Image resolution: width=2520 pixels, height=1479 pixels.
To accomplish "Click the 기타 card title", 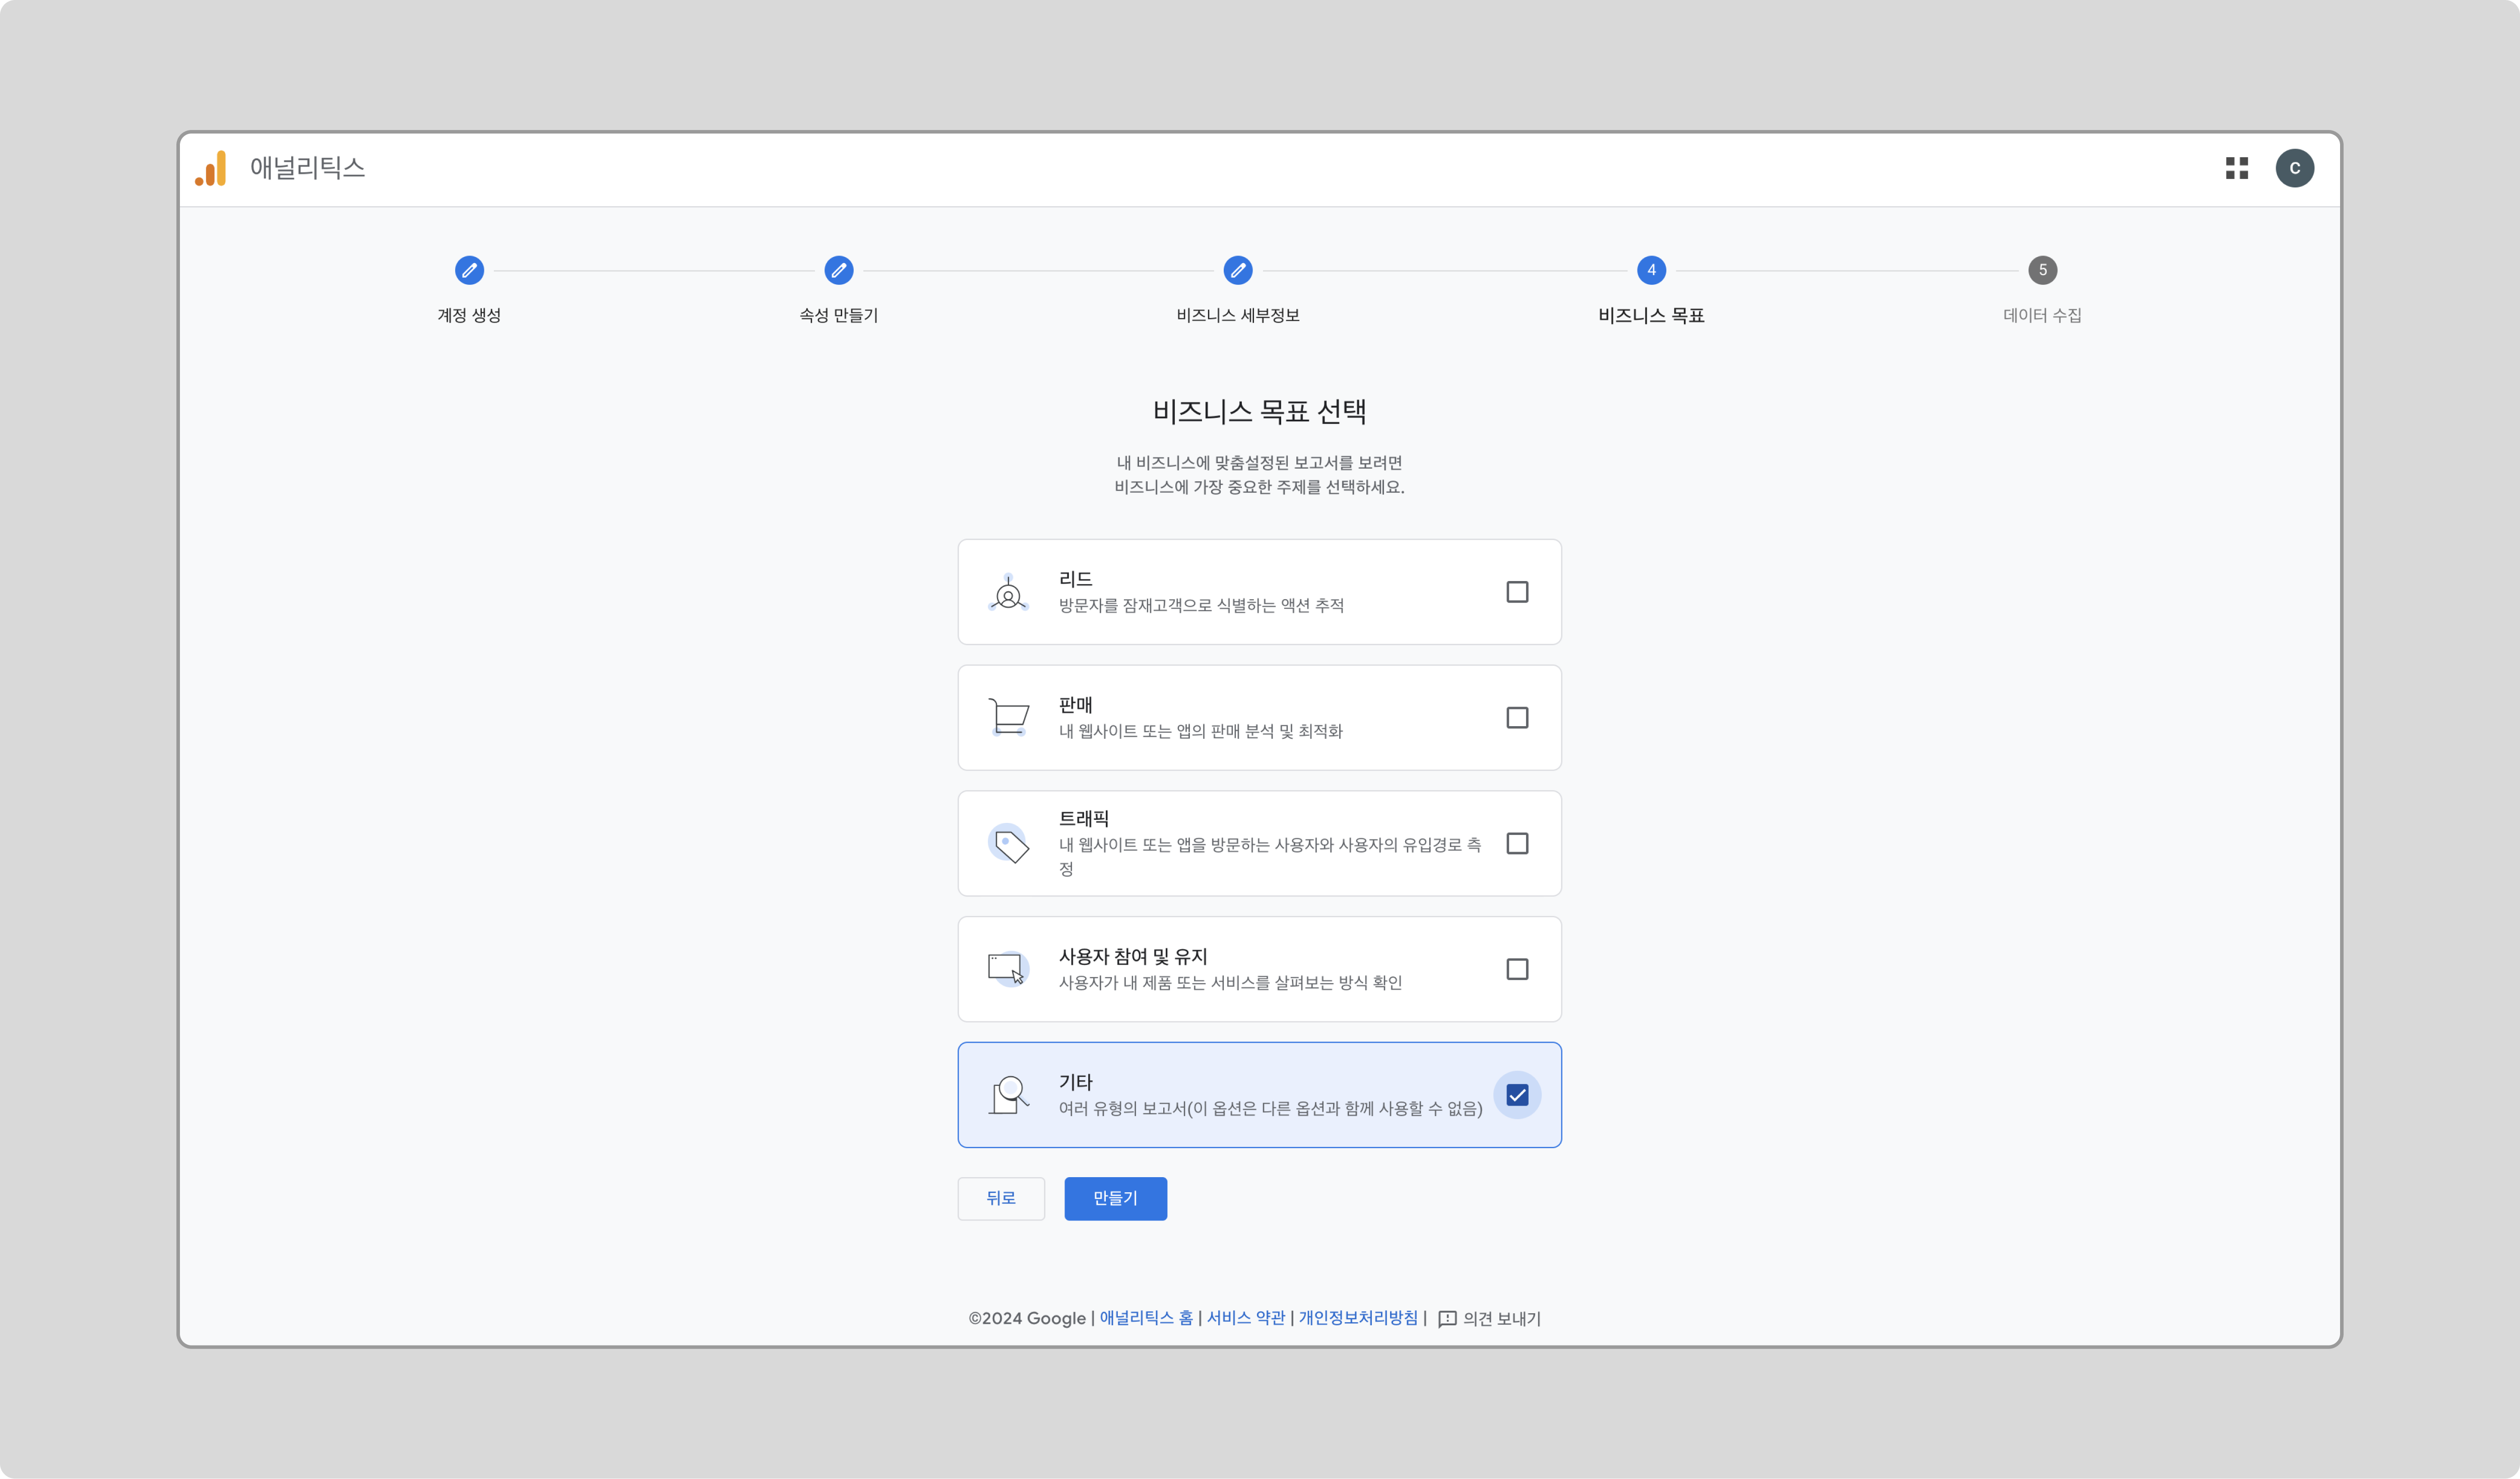I will [x=1076, y=1082].
